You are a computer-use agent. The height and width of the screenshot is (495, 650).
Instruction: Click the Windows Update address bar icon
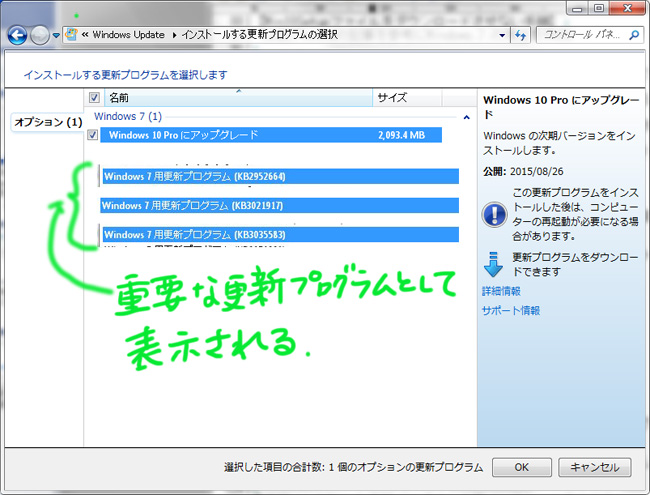[72, 35]
